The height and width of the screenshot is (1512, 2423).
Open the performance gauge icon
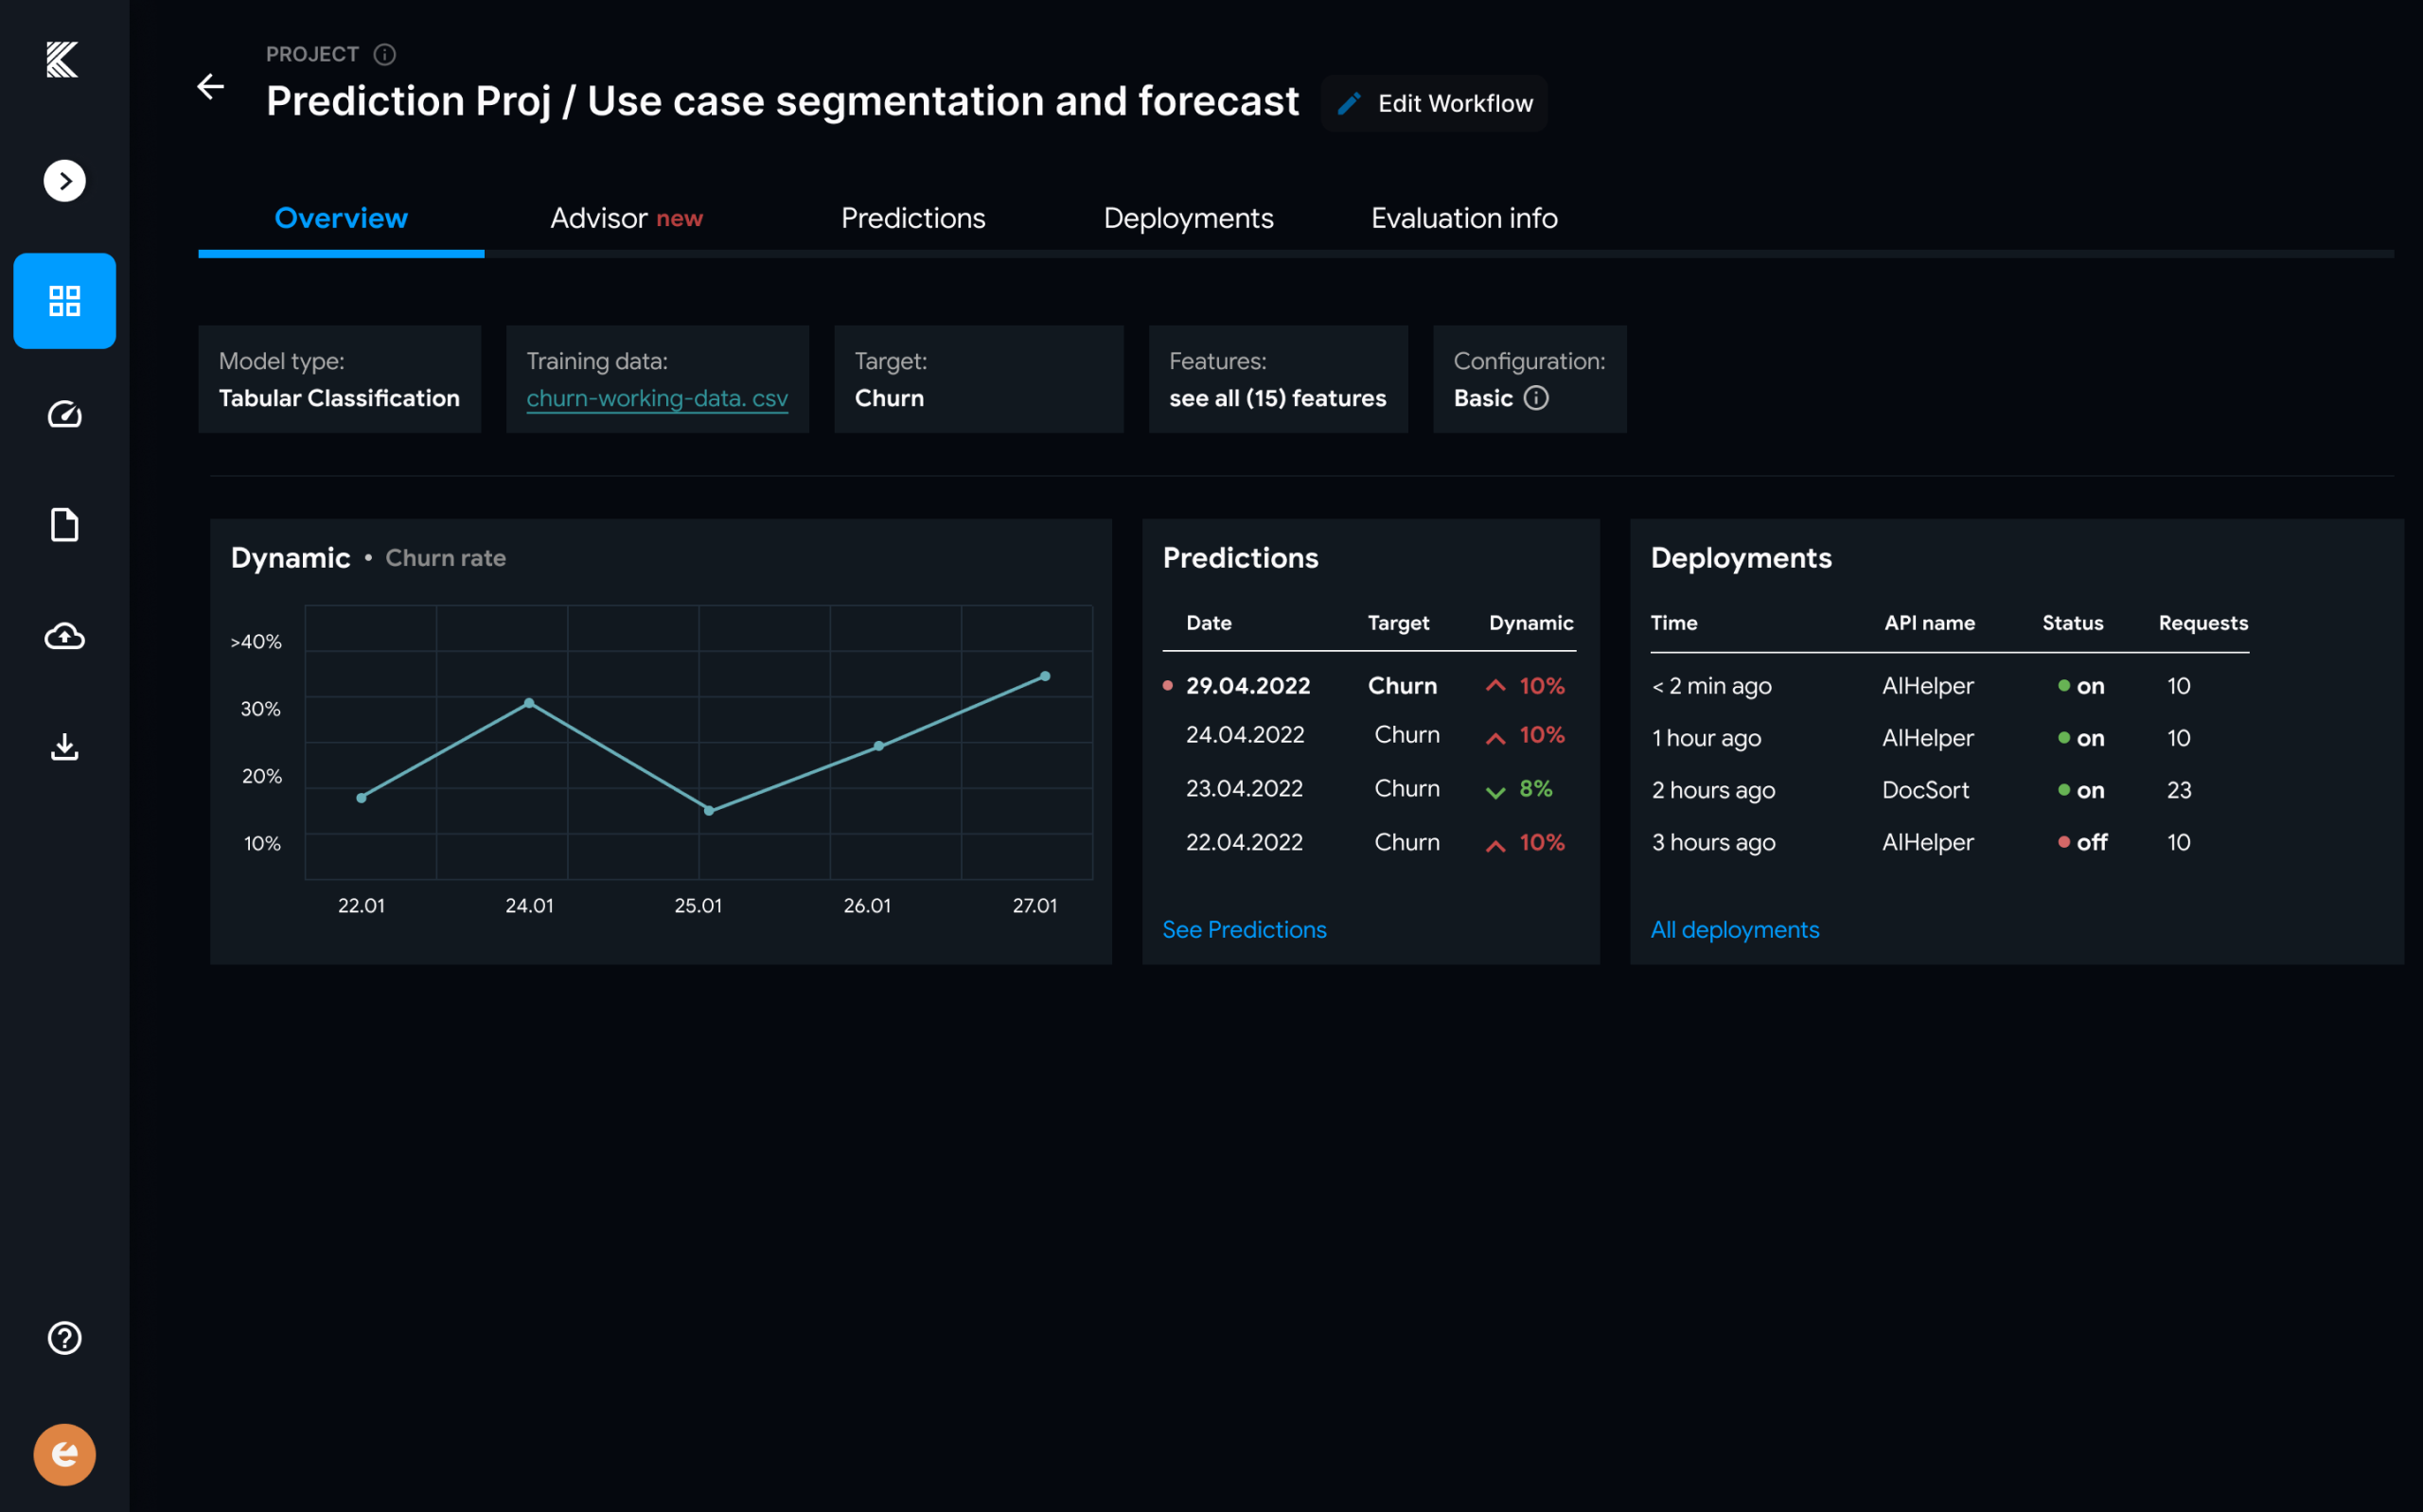point(64,414)
